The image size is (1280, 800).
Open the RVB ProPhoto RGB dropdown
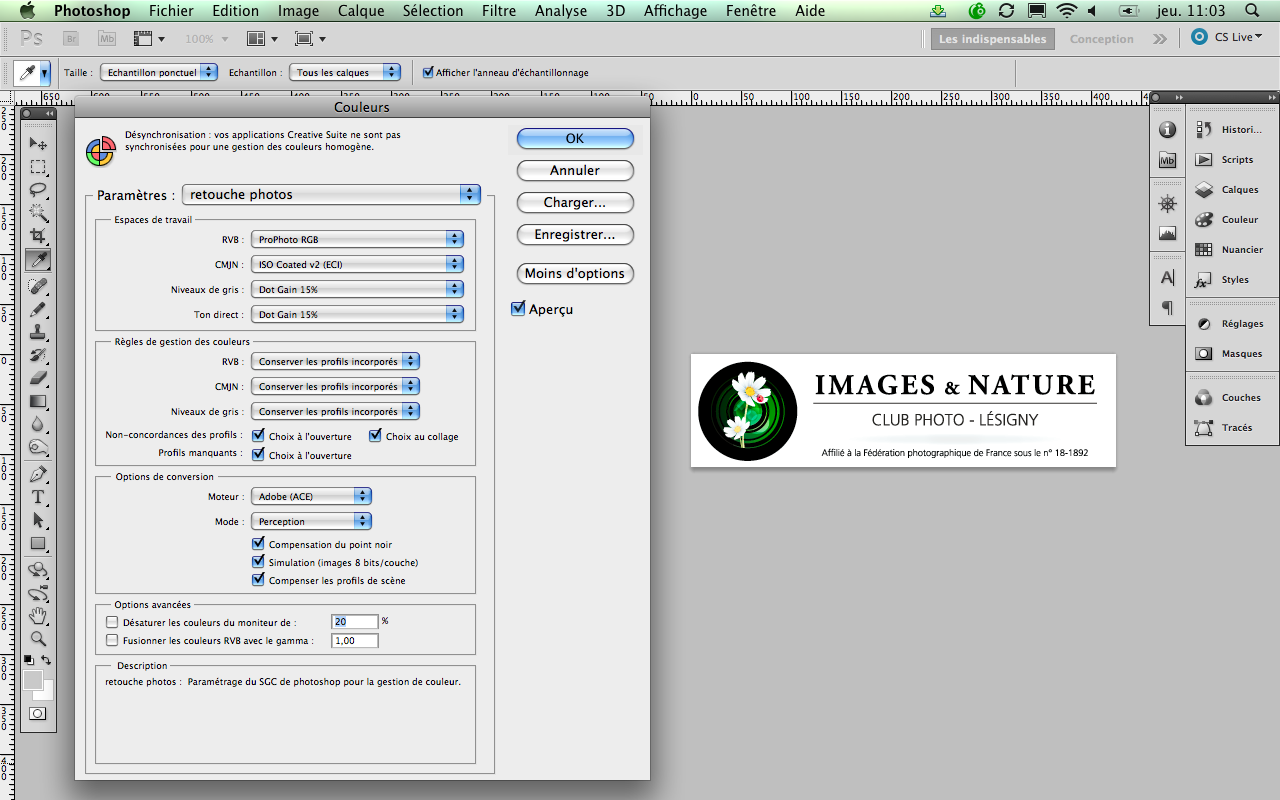(x=357, y=240)
